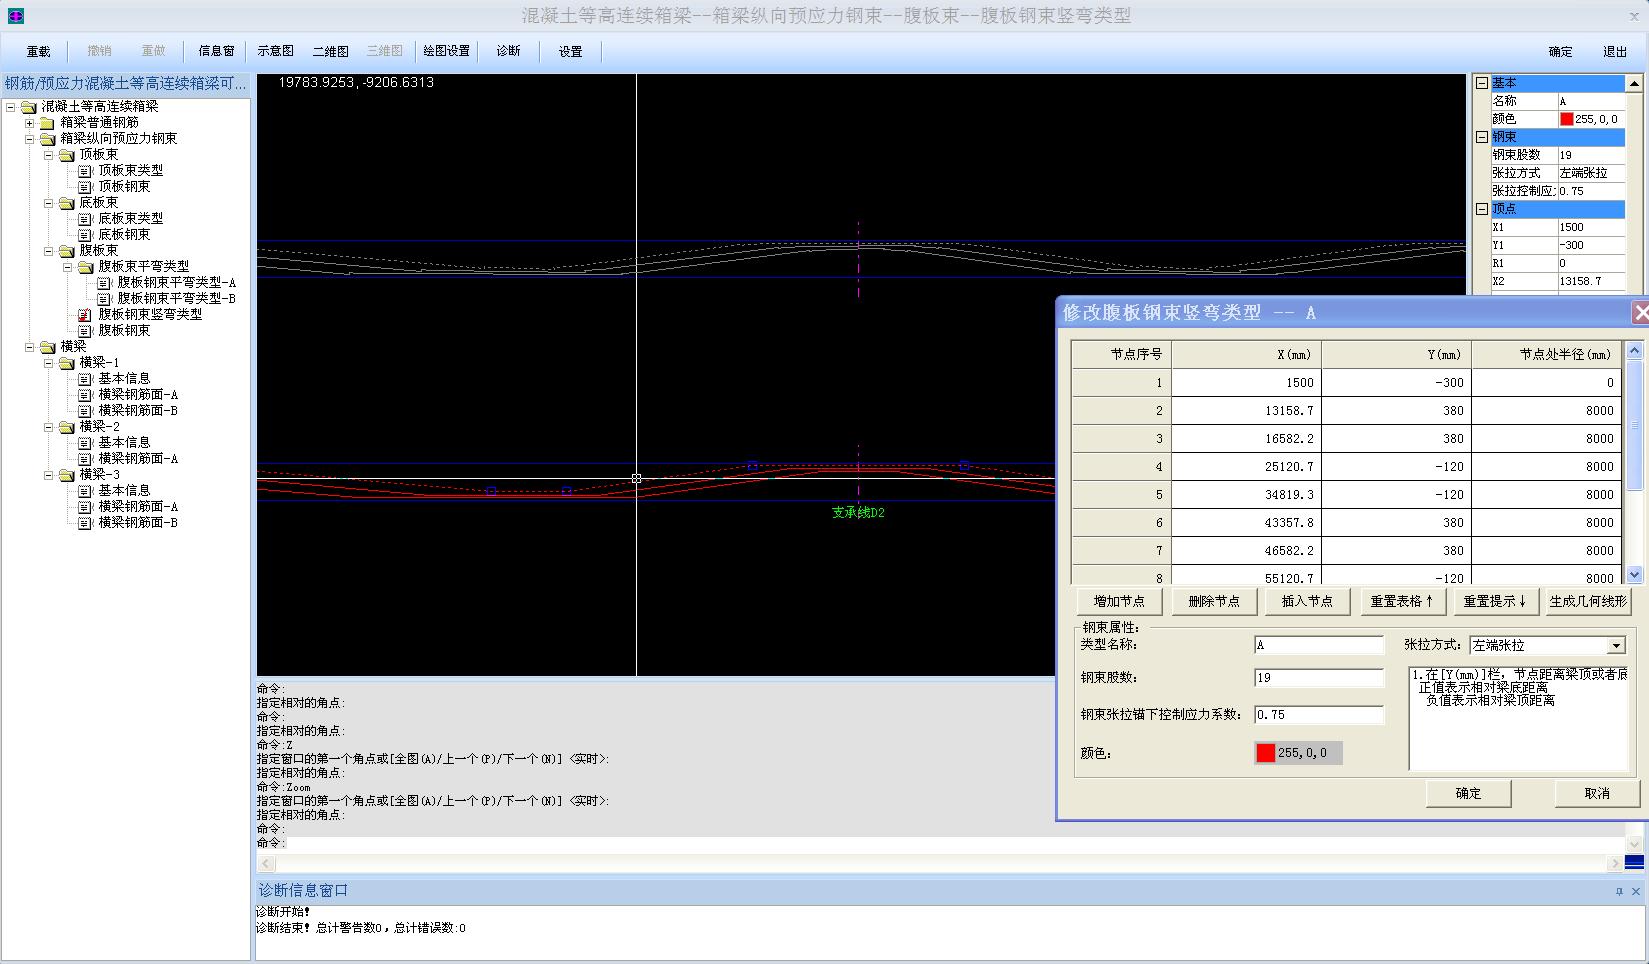Screen dimensions: 1649x964
Task: Click the document icon next to 腹板钢束
Action: pyautogui.click(x=85, y=330)
